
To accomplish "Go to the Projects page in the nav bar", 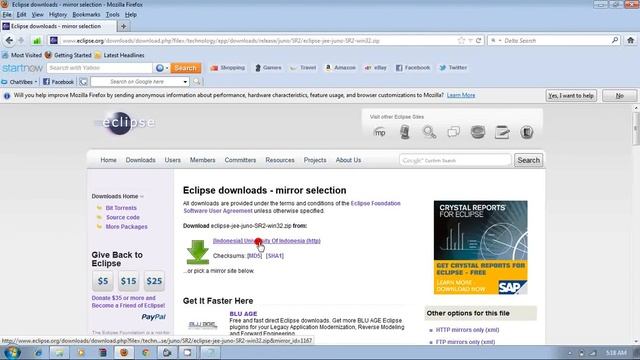I will (315, 160).
